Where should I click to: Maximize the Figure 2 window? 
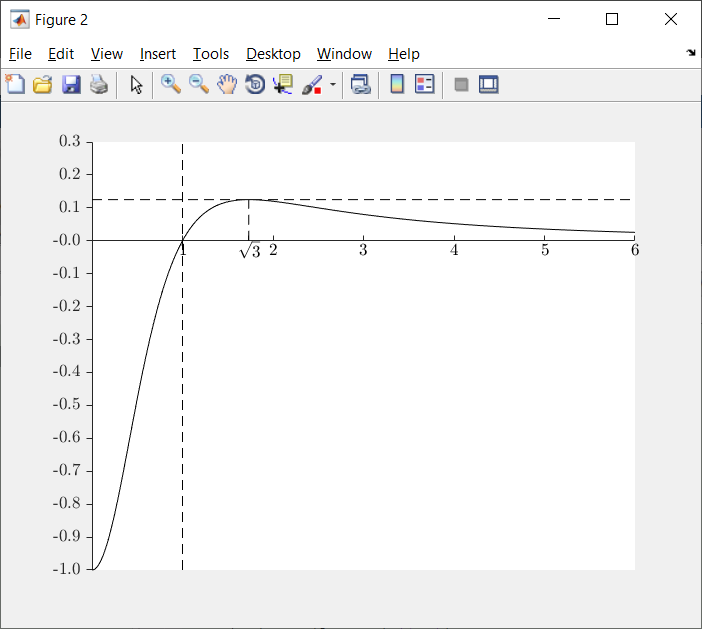tap(612, 19)
